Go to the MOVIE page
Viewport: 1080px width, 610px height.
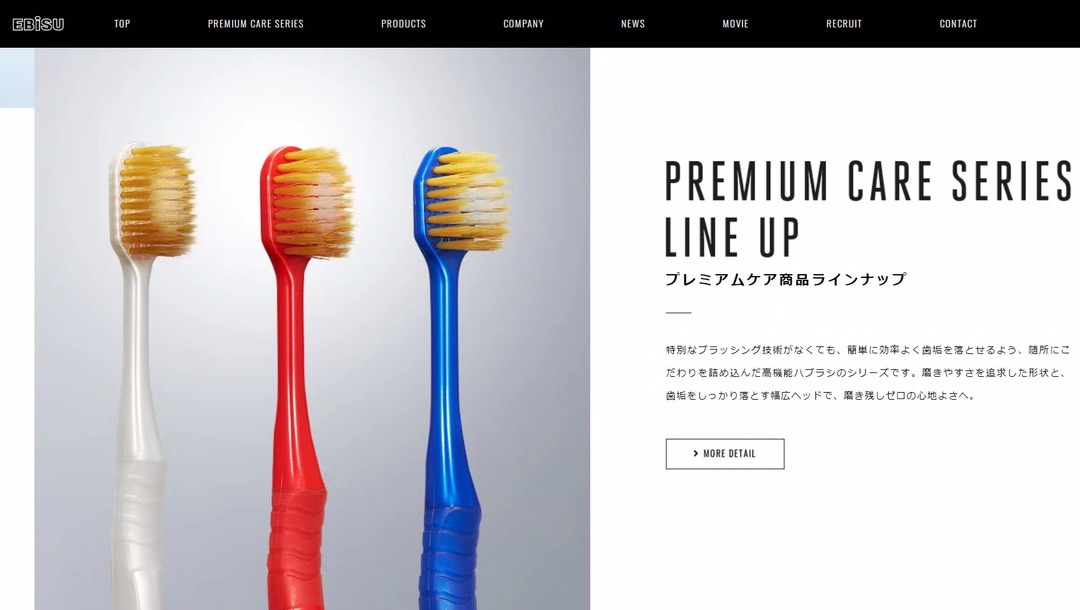click(735, 23)
